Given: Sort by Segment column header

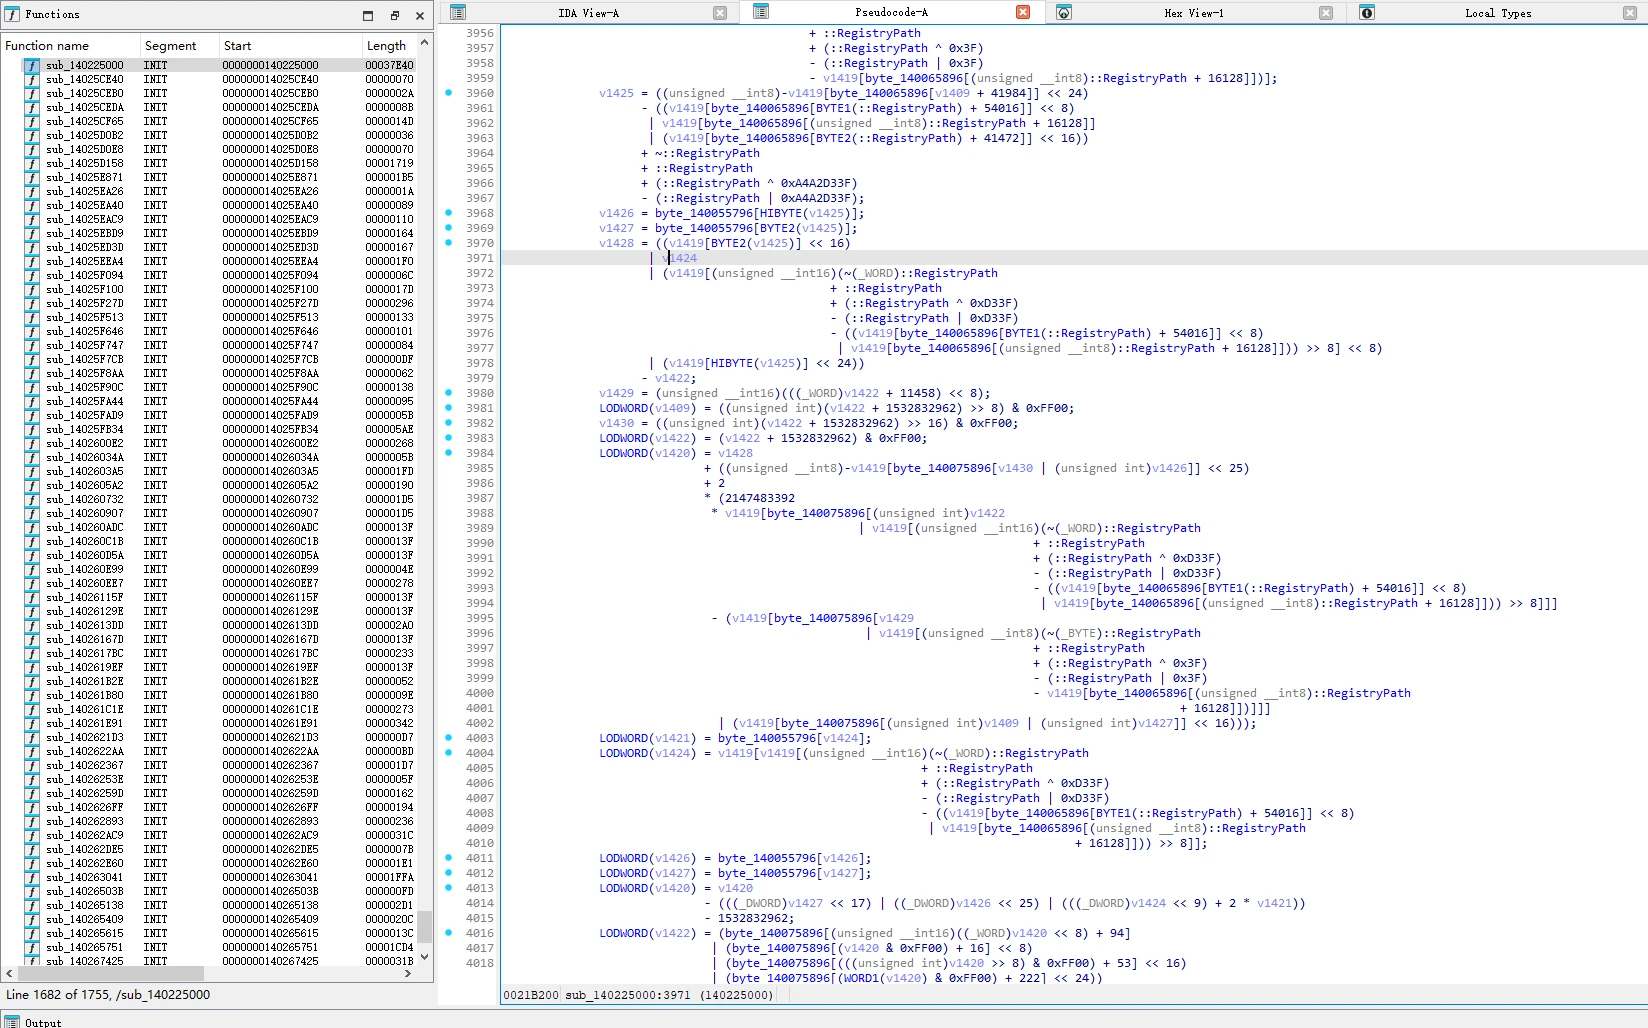Looking at the screenshot, I should pyautogui.click(x=180, y=46).
